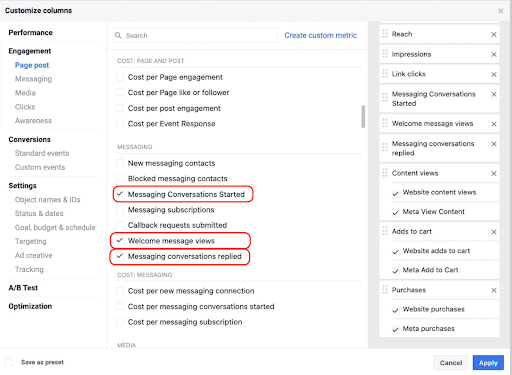Uncheck Welcome message views in metrics list
512x375 pixels.
pos(120,240)
